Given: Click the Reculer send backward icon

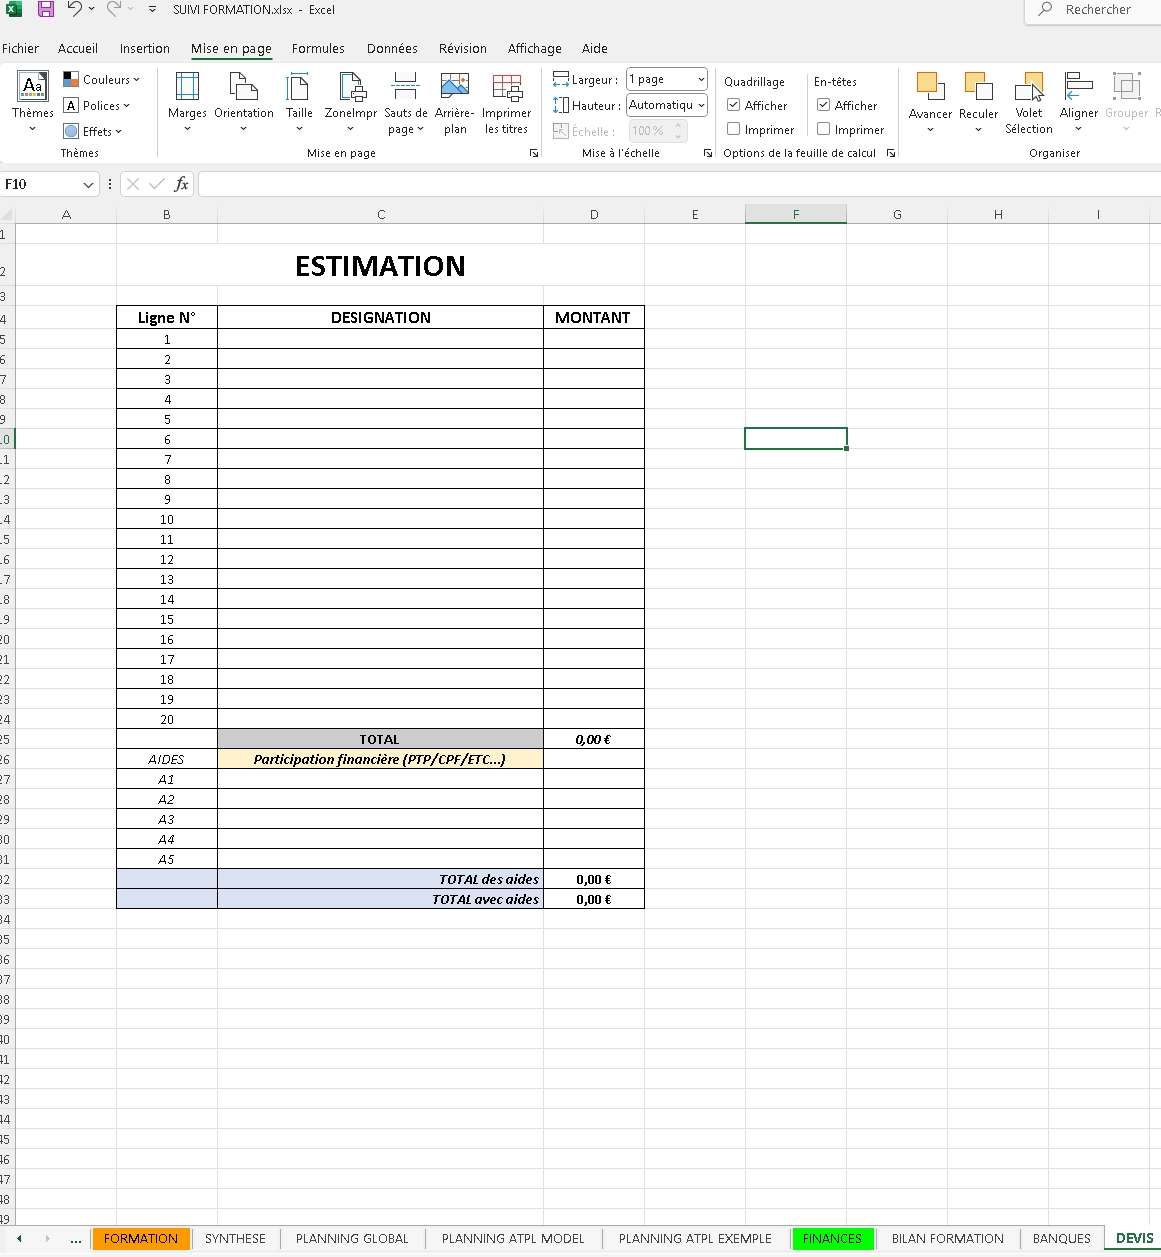Looking at the screenshot, I should [x=978, y=87].
